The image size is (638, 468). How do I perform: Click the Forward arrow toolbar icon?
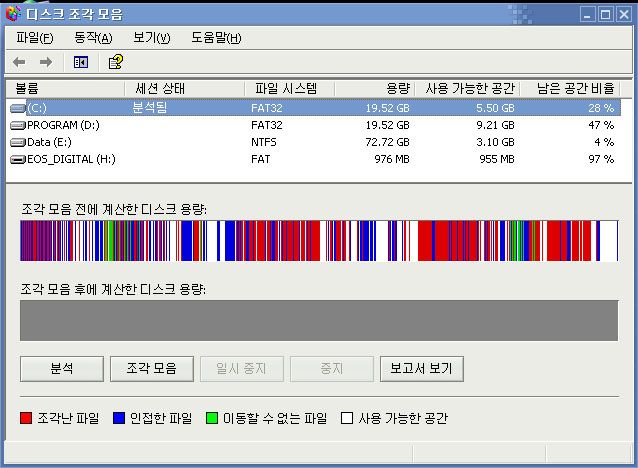tap(46, 62)
